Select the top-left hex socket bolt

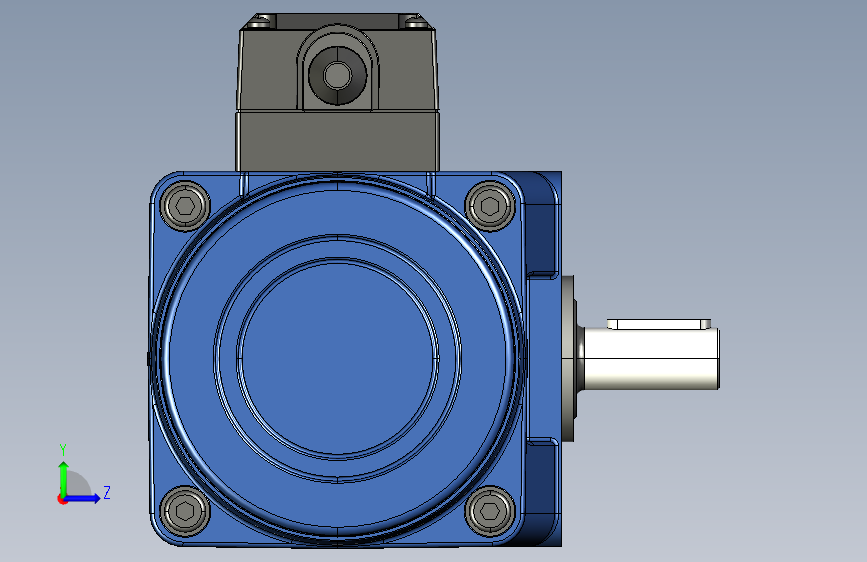185,206
